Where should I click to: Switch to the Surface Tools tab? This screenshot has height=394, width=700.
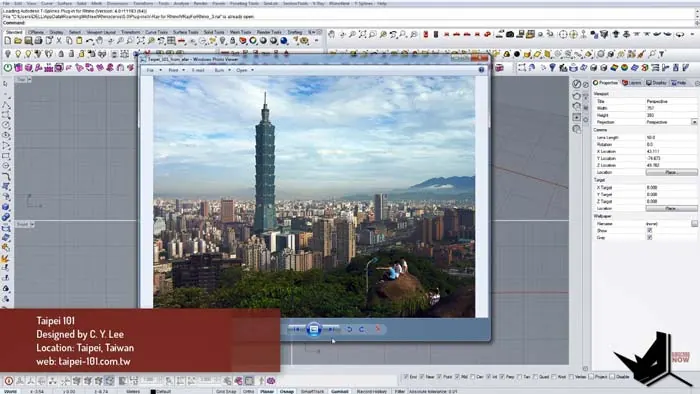click(185, 32)
